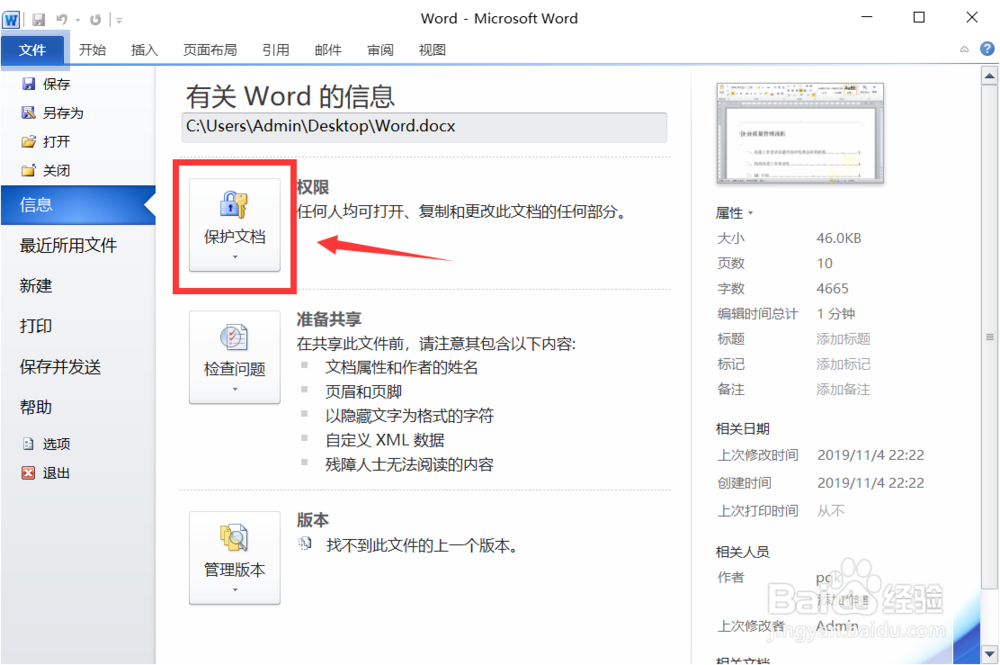Collapse the ribbon with the chevron toggle

pyautogui.click(x=963, y=48)
